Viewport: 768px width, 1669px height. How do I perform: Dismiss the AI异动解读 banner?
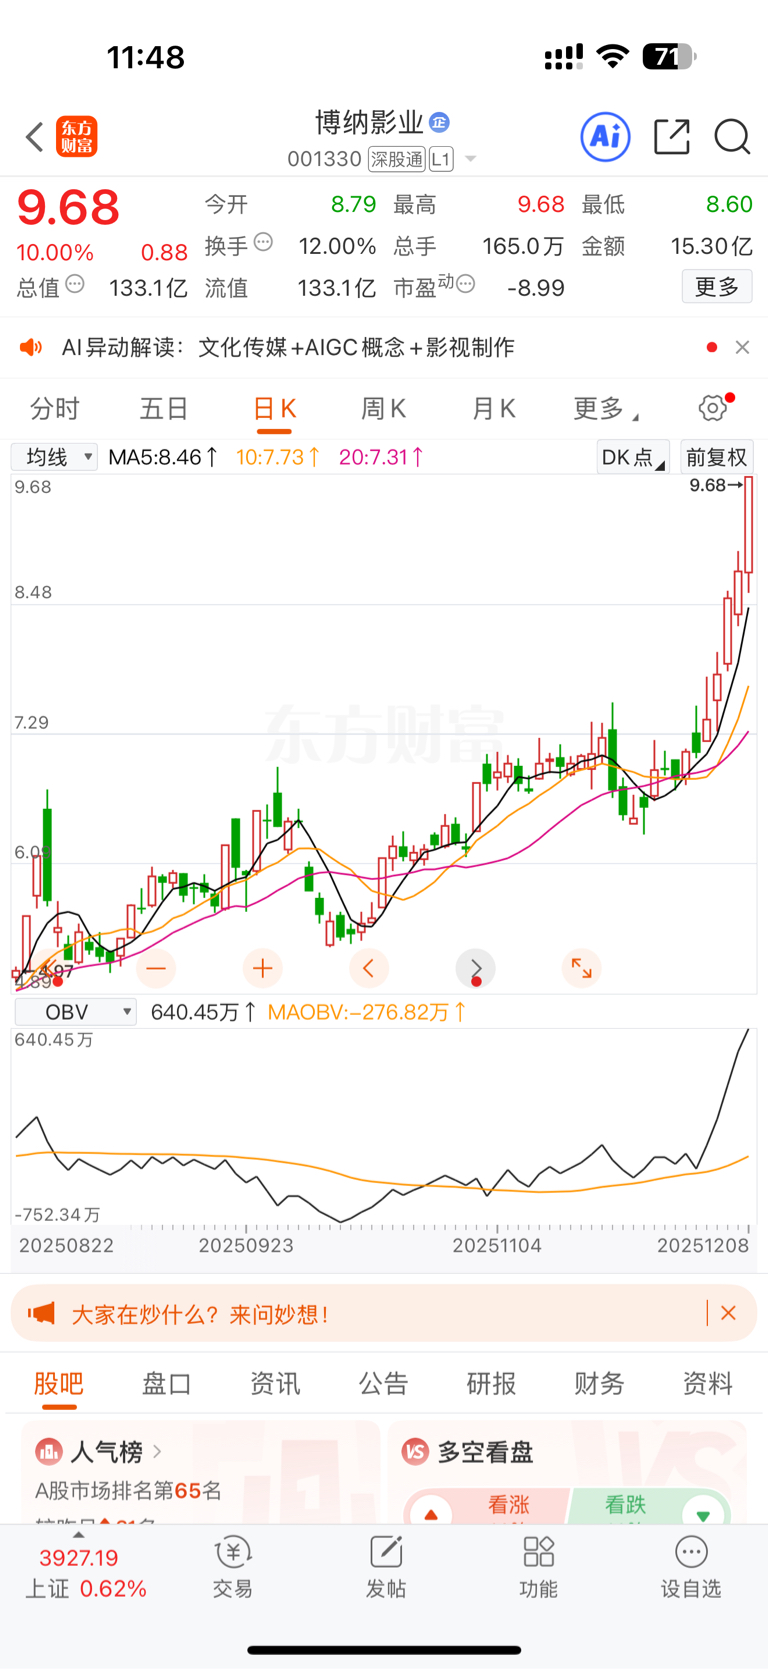pyautogui.click(x=742, y=347)
